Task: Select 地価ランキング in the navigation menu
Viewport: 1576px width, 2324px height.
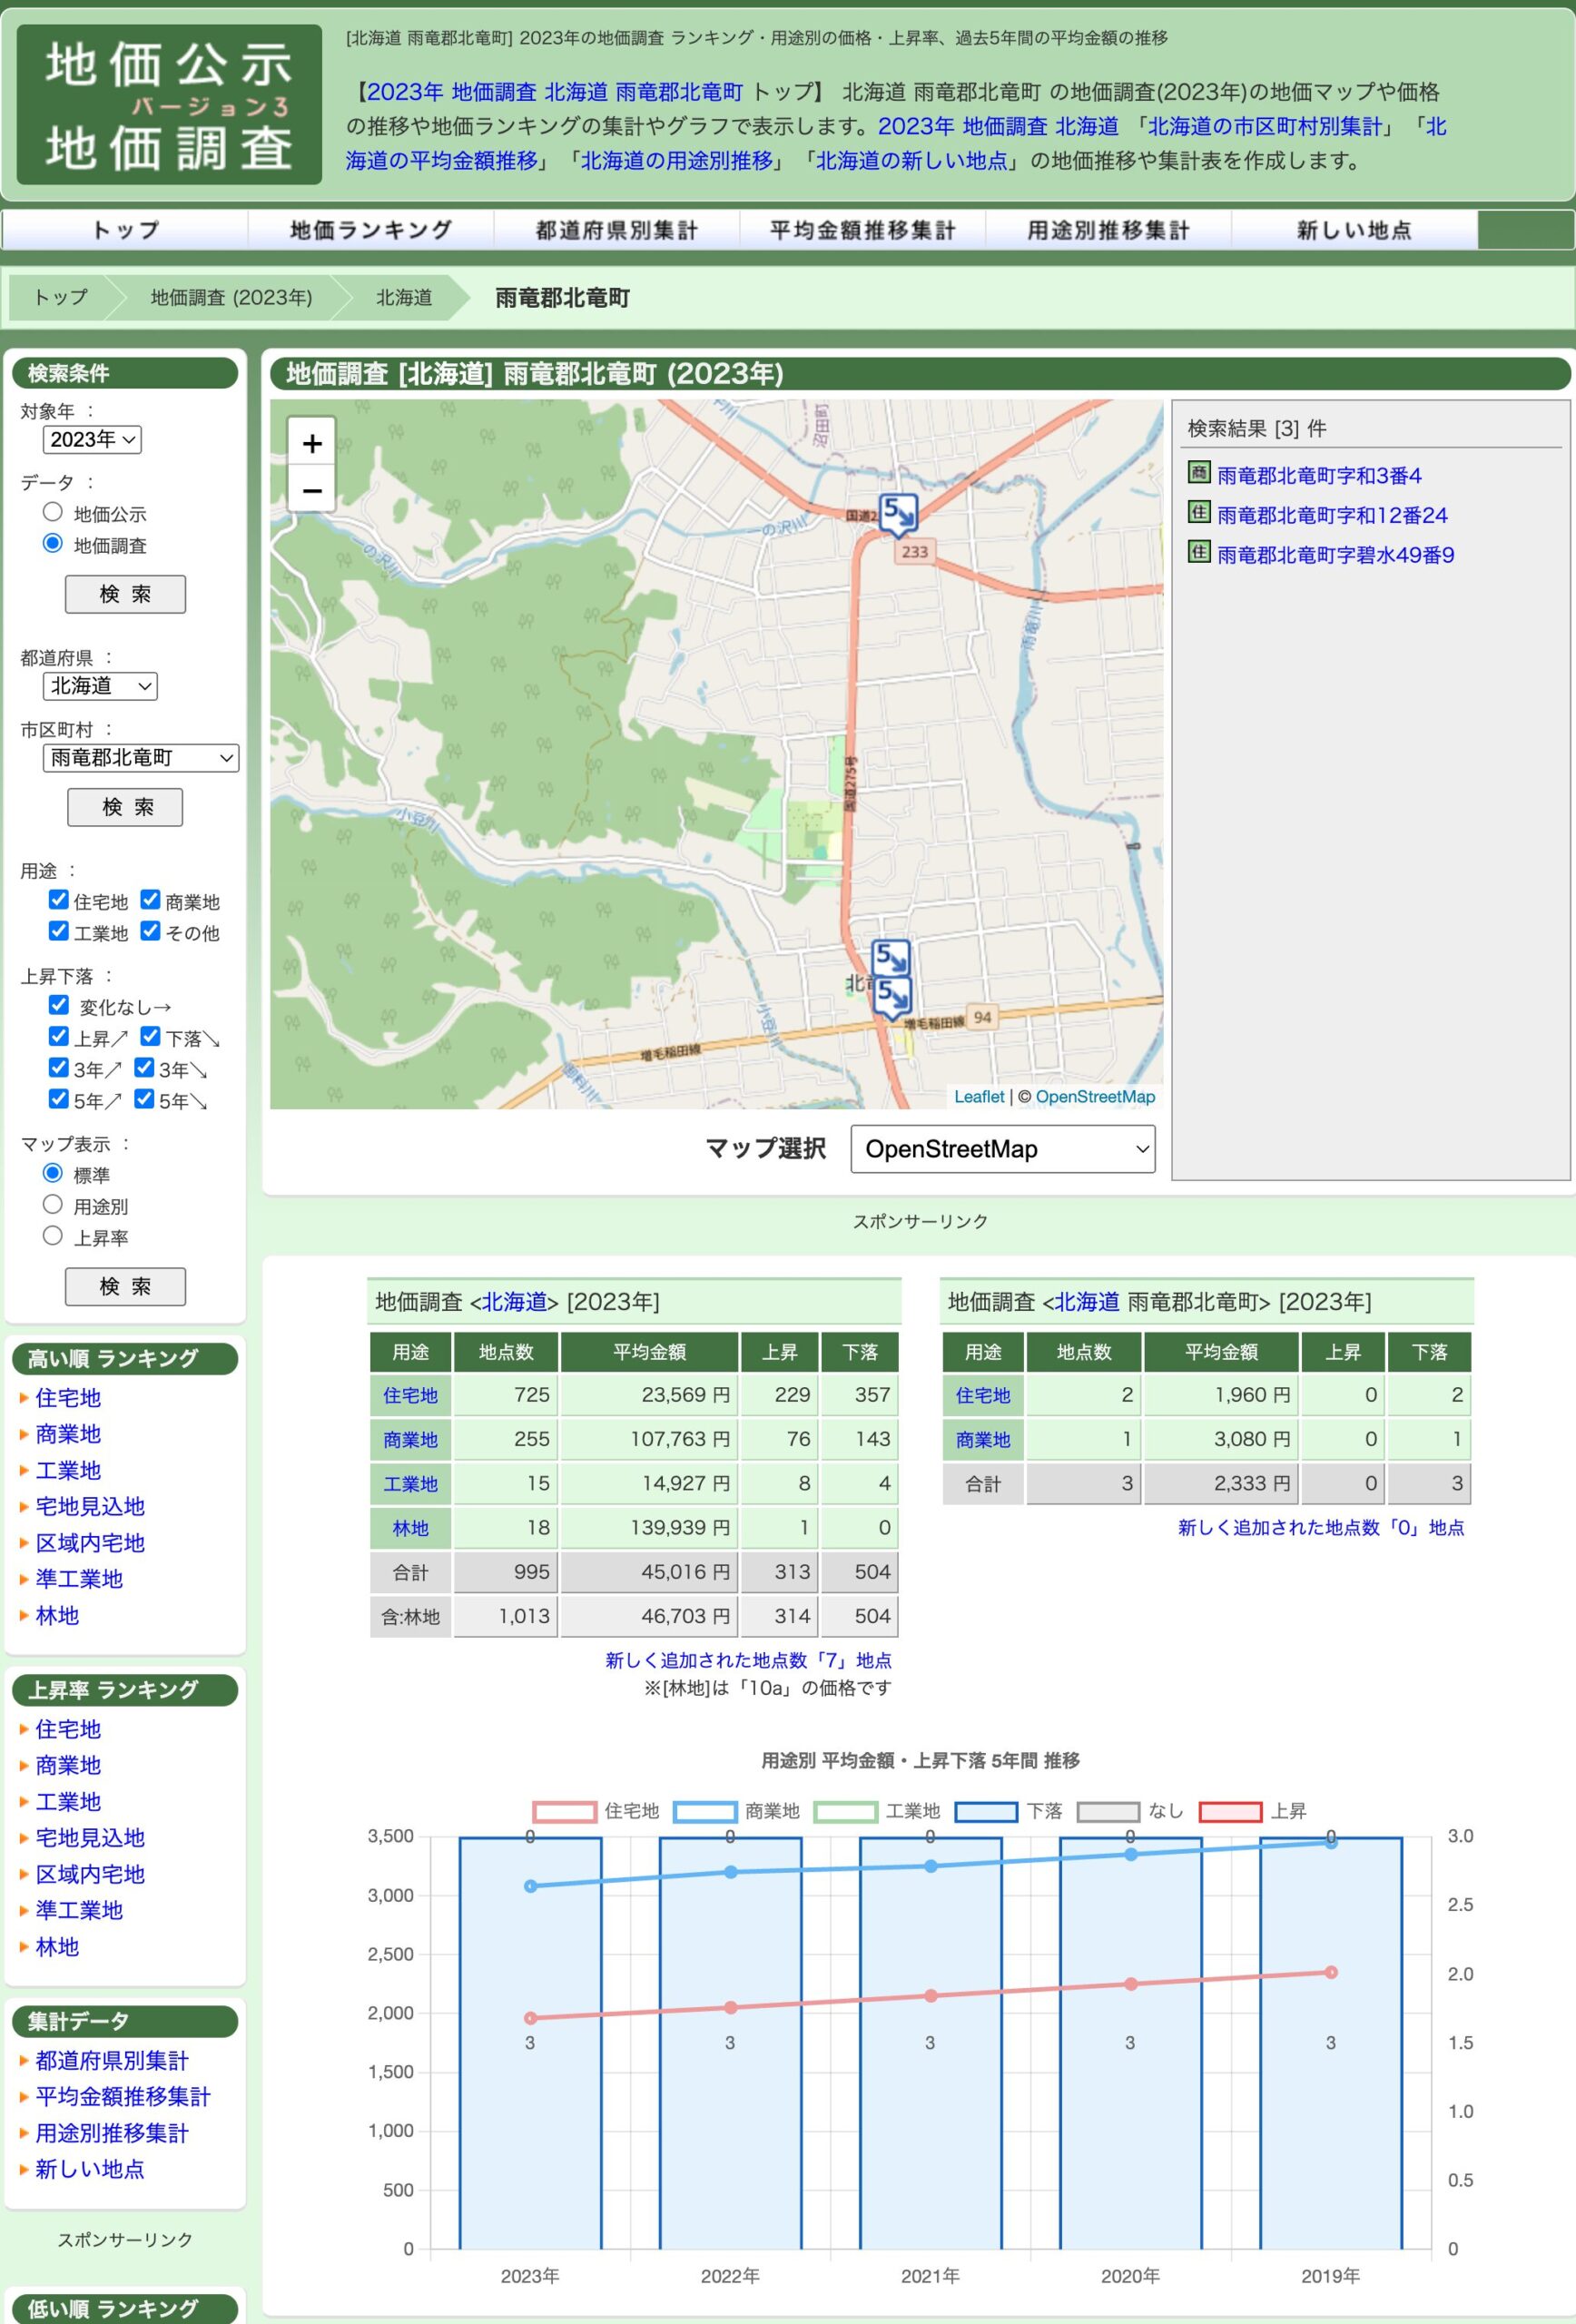Action: [370, 229]
